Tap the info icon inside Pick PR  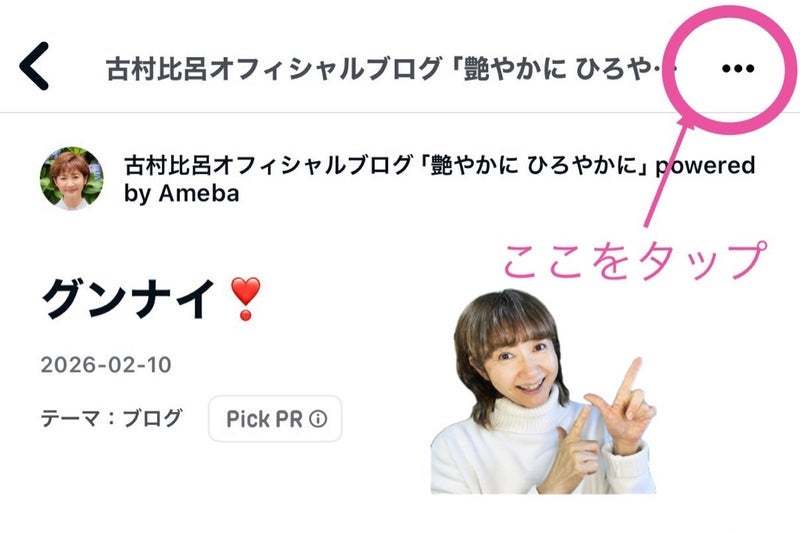coord(318,419)
